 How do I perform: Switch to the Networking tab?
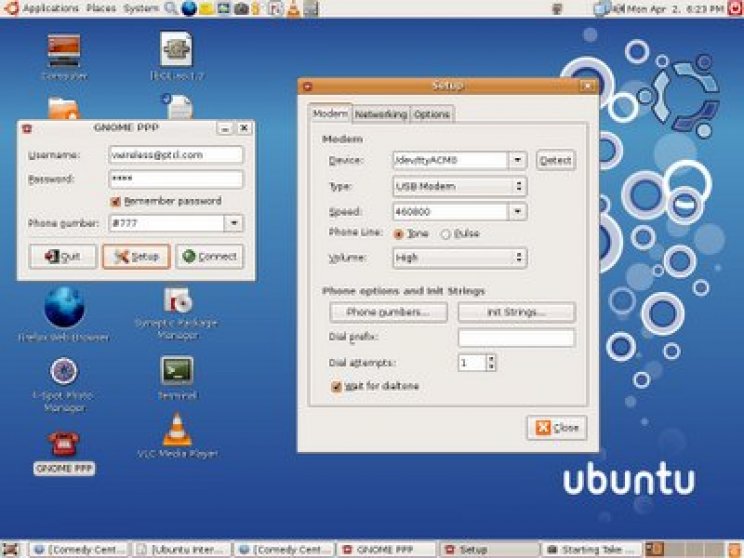(381, 114)
